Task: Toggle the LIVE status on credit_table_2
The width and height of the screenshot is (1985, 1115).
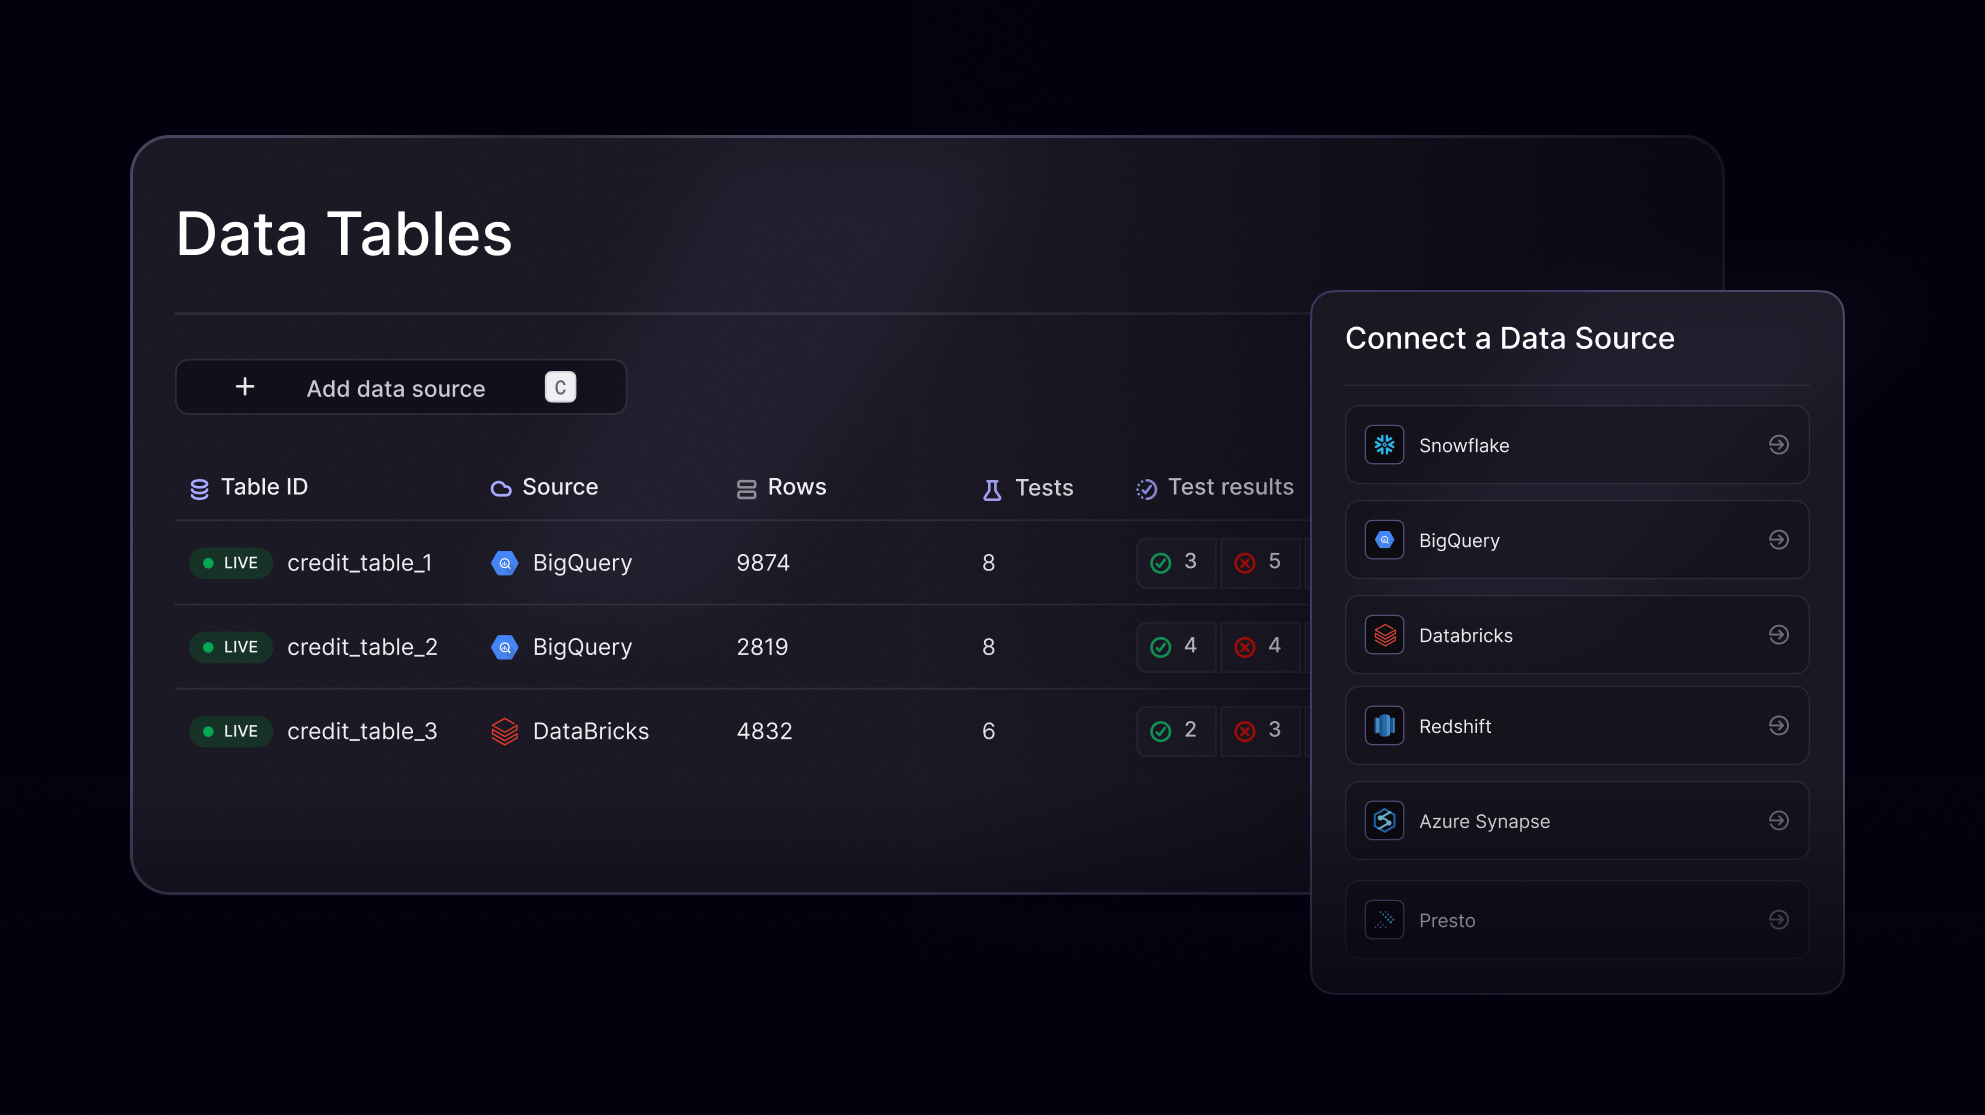Action: 230,646
